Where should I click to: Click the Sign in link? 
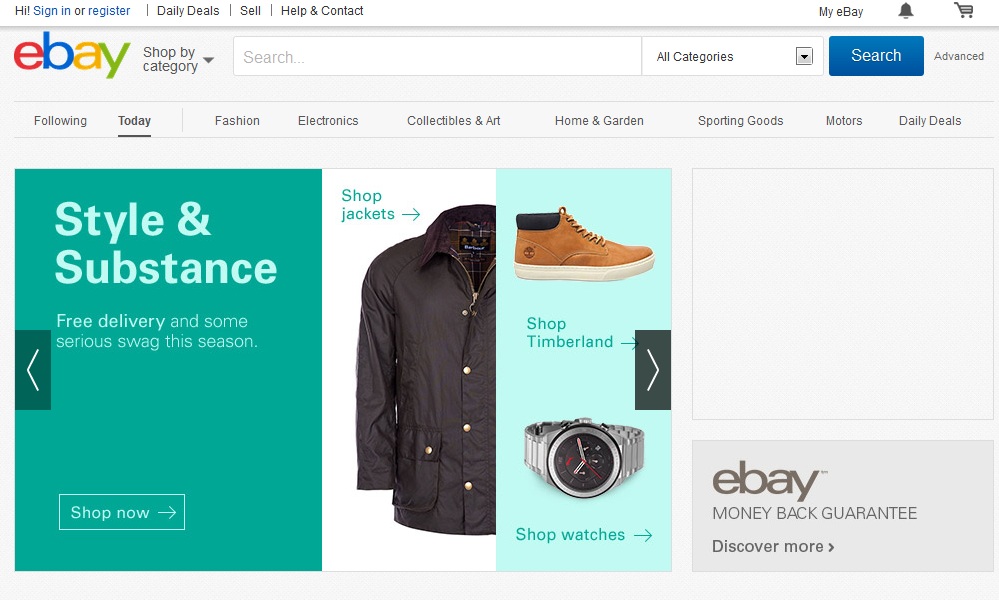(x=52, y=11)
